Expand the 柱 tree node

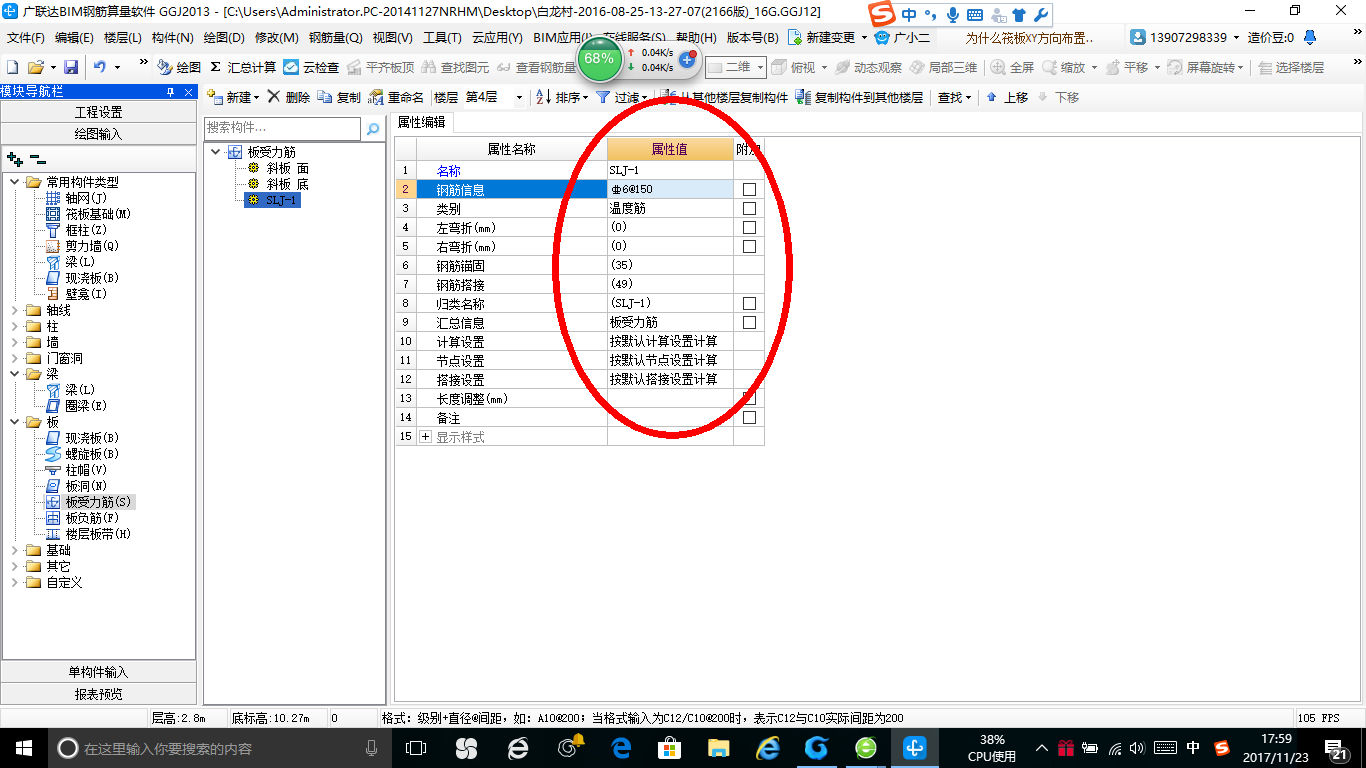pos(15,326)
